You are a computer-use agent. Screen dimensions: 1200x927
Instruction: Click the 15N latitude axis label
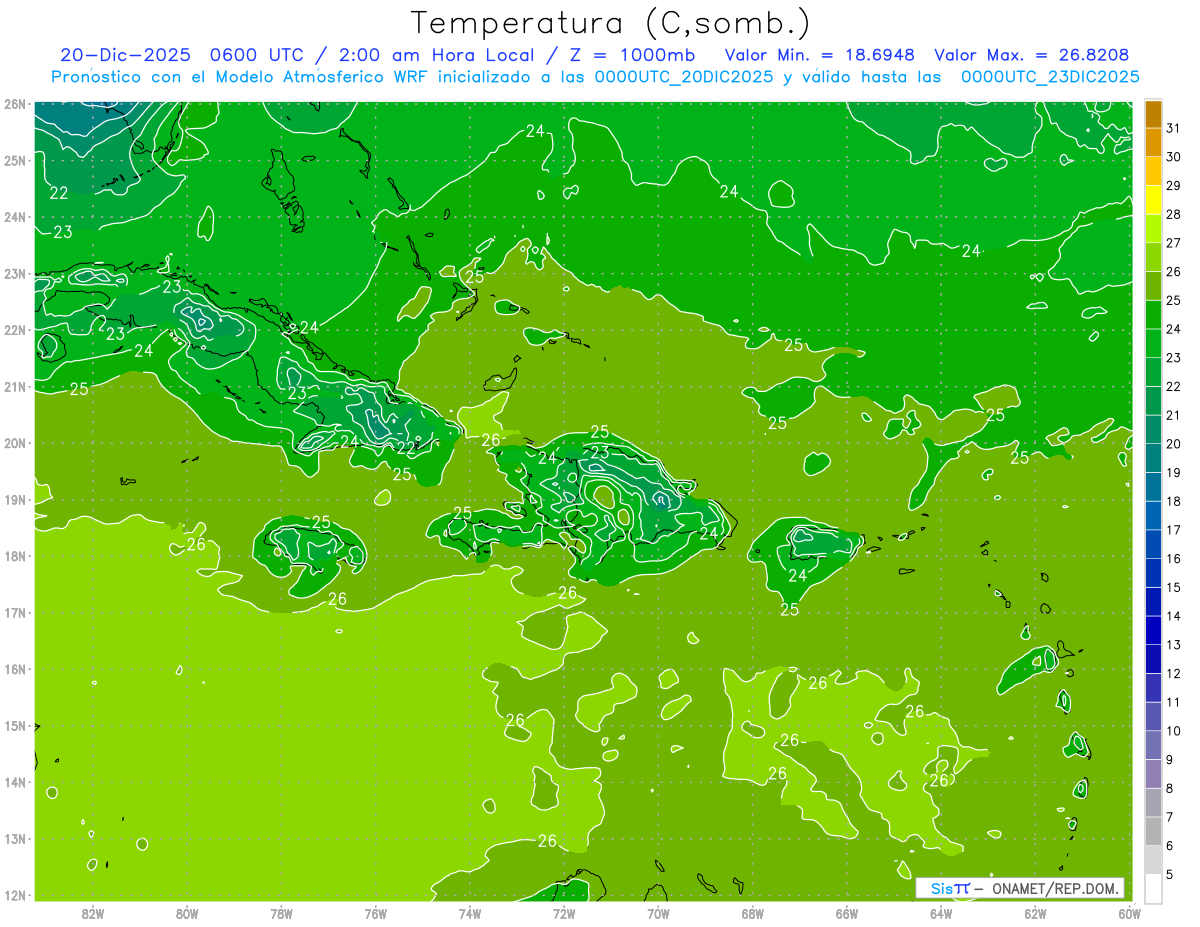tap(15, 725)
